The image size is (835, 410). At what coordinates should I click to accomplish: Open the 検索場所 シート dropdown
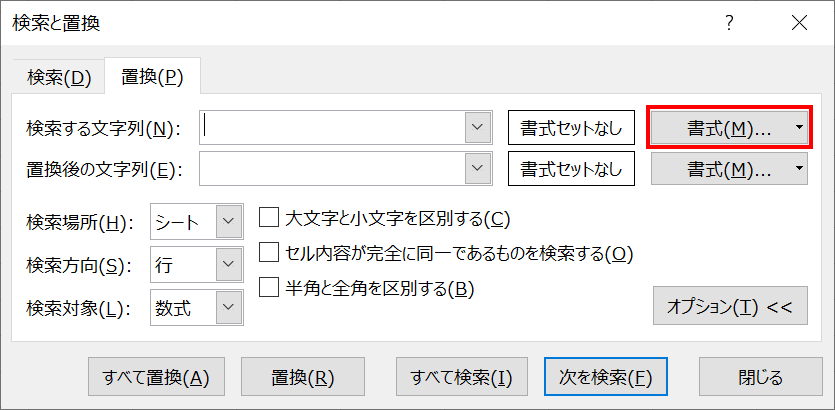(230, 222)
